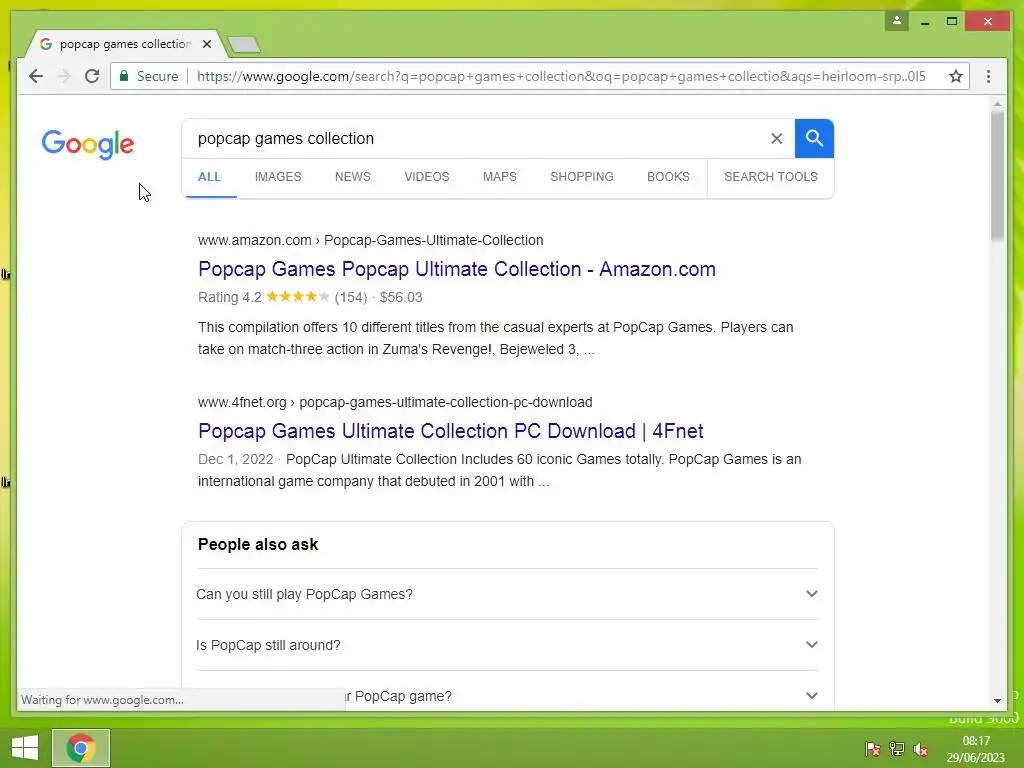The width and height of the screenshot is (1024, 768).
Task: Close the popcap games collection tab
Action: coord(207,44)
